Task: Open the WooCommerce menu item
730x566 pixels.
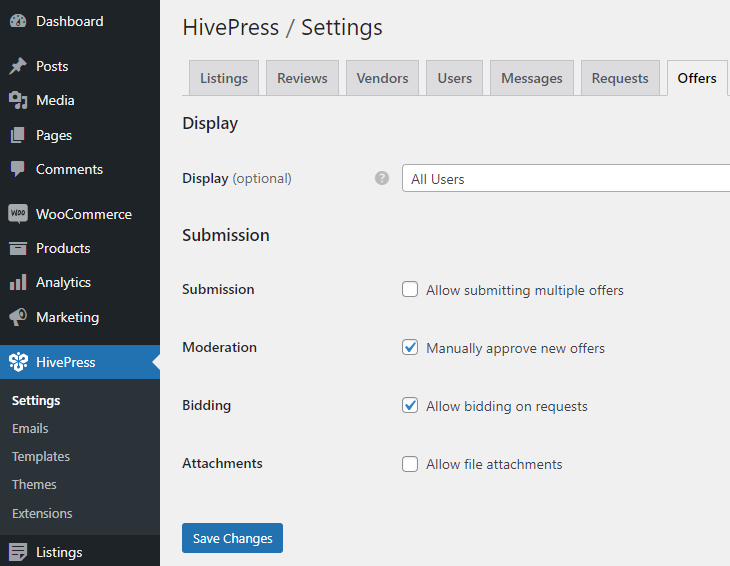Action: pyautogui.click(x=80, y=214)
